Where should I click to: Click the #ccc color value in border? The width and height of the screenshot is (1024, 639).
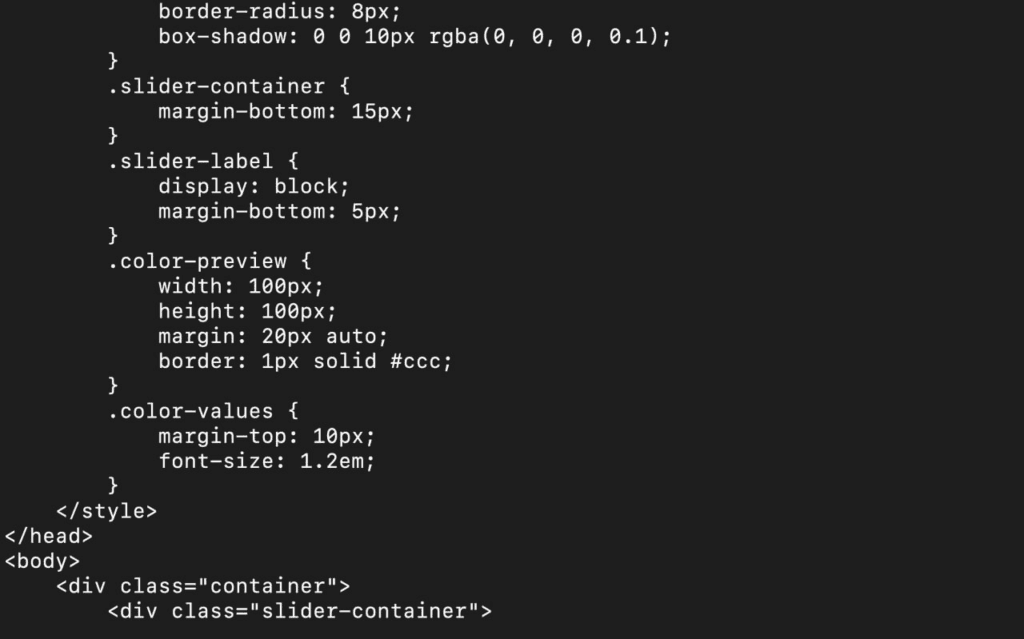(x=415, y=361)
